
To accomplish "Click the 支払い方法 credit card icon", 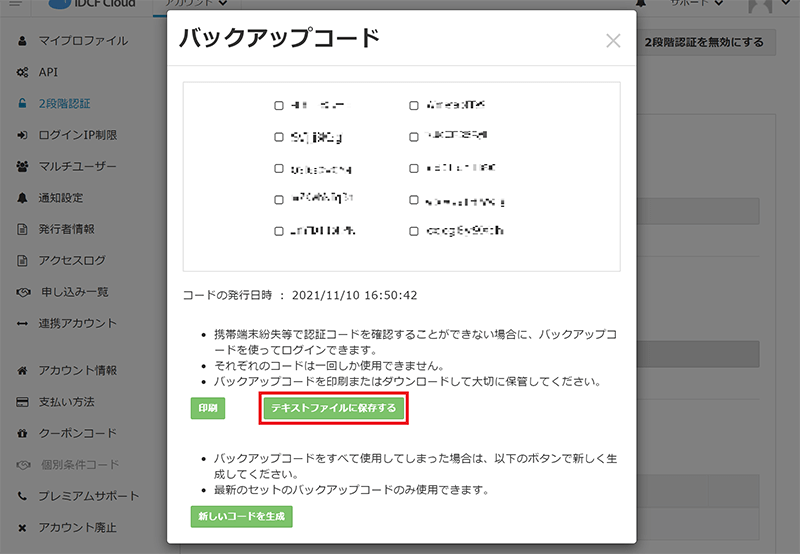I will click(x=22, y=402).
